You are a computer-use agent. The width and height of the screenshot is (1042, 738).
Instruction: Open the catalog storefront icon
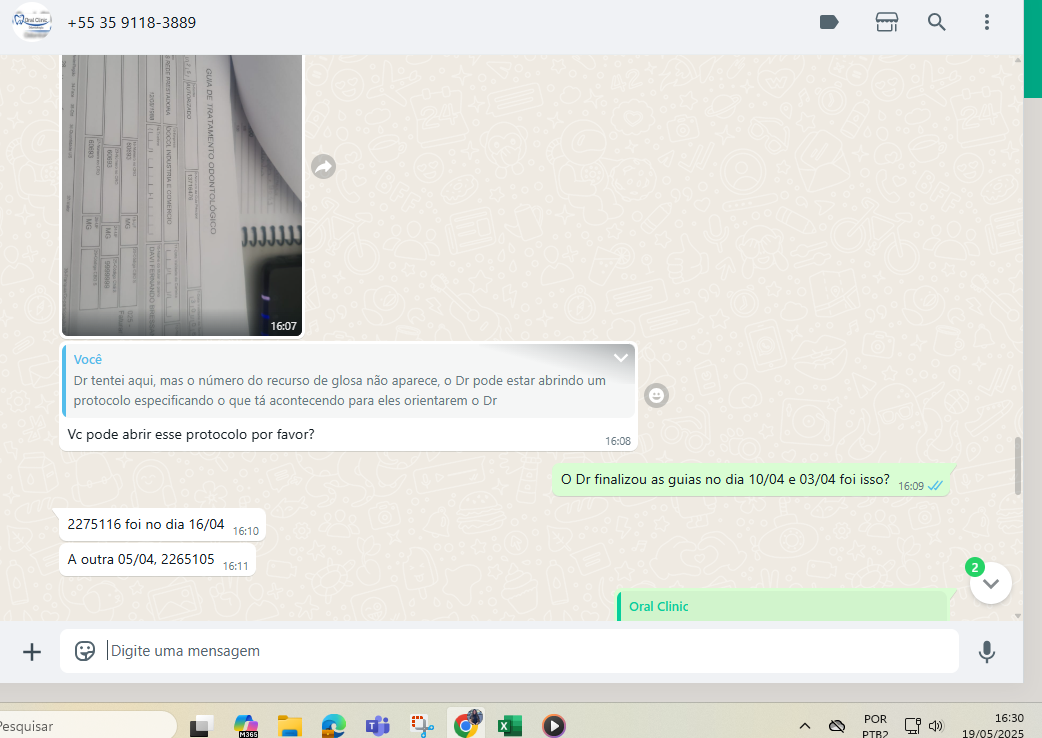coord(886,22)
